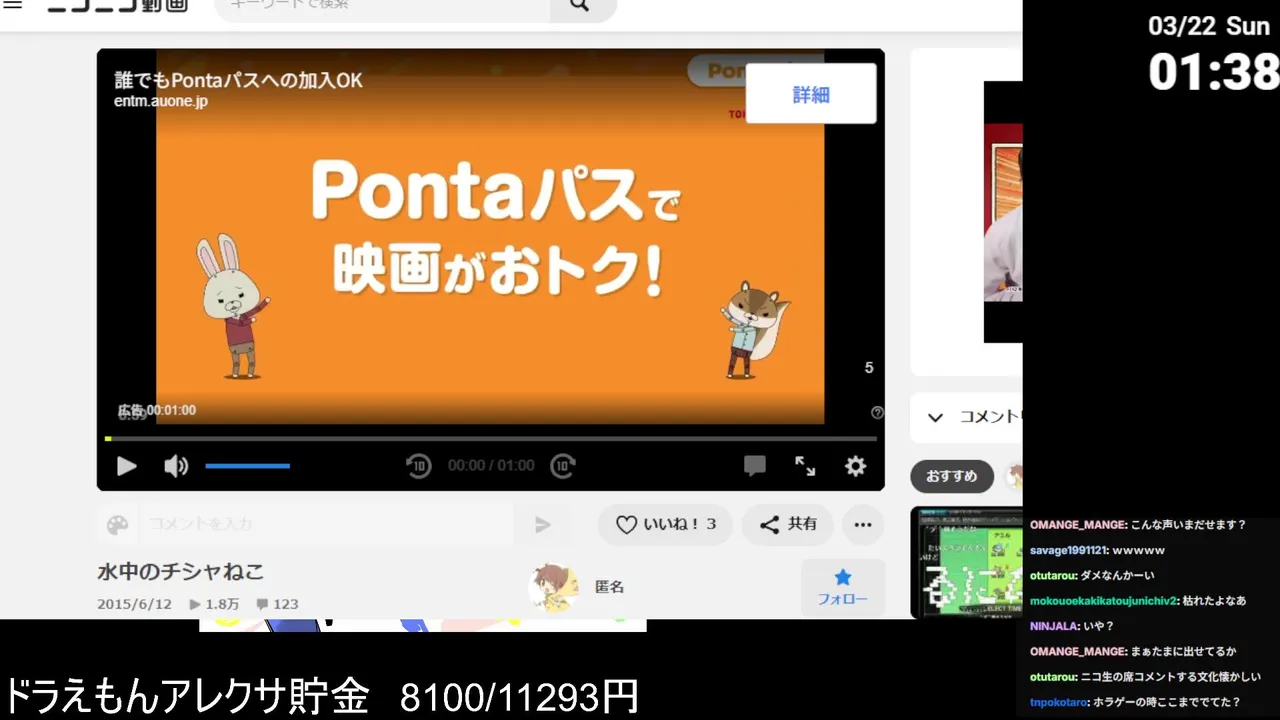Viewport: 1280px width, 720px height.
Task: Click the ad help question mark icon
Action: click(x=877, y=413)
